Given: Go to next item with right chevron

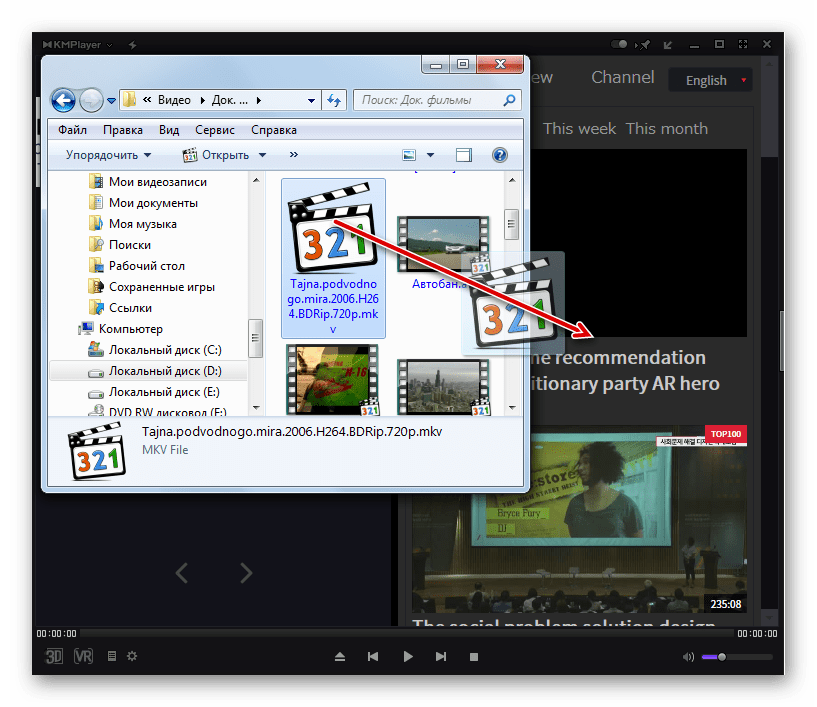Looking at the screenshot, I should tap(246, 573).
